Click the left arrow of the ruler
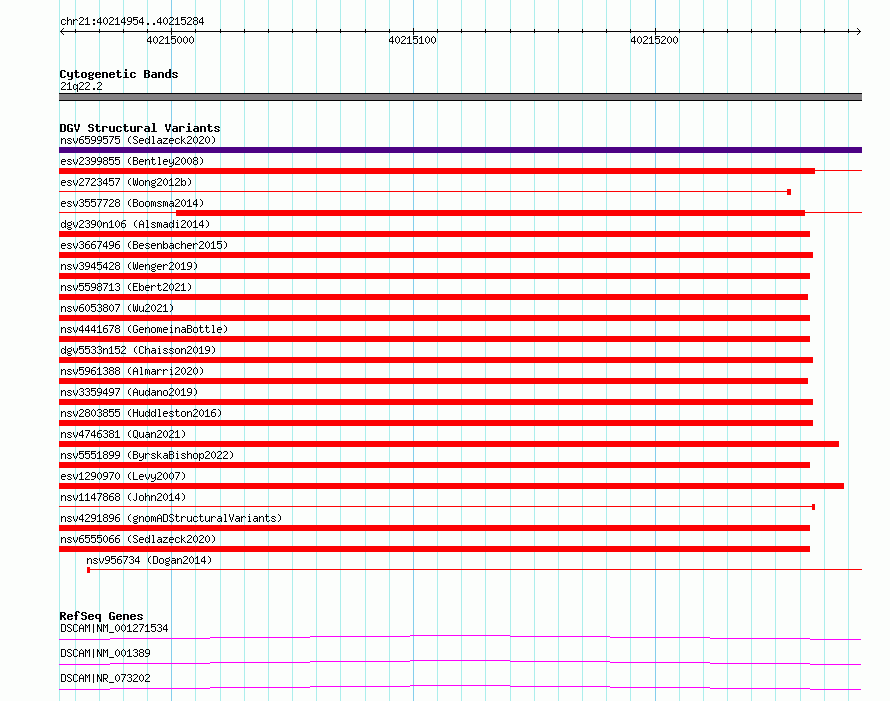 coord(62,31)
